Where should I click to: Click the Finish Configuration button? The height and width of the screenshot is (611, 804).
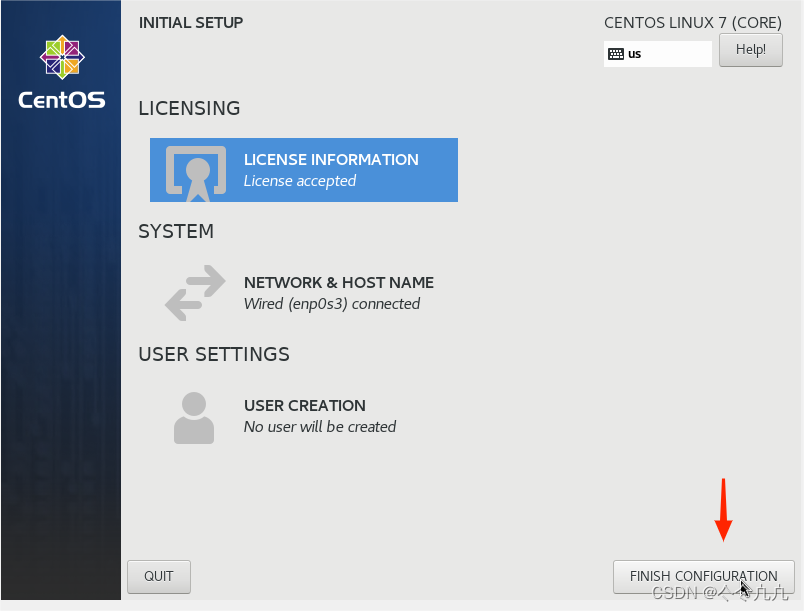(704, 577)
